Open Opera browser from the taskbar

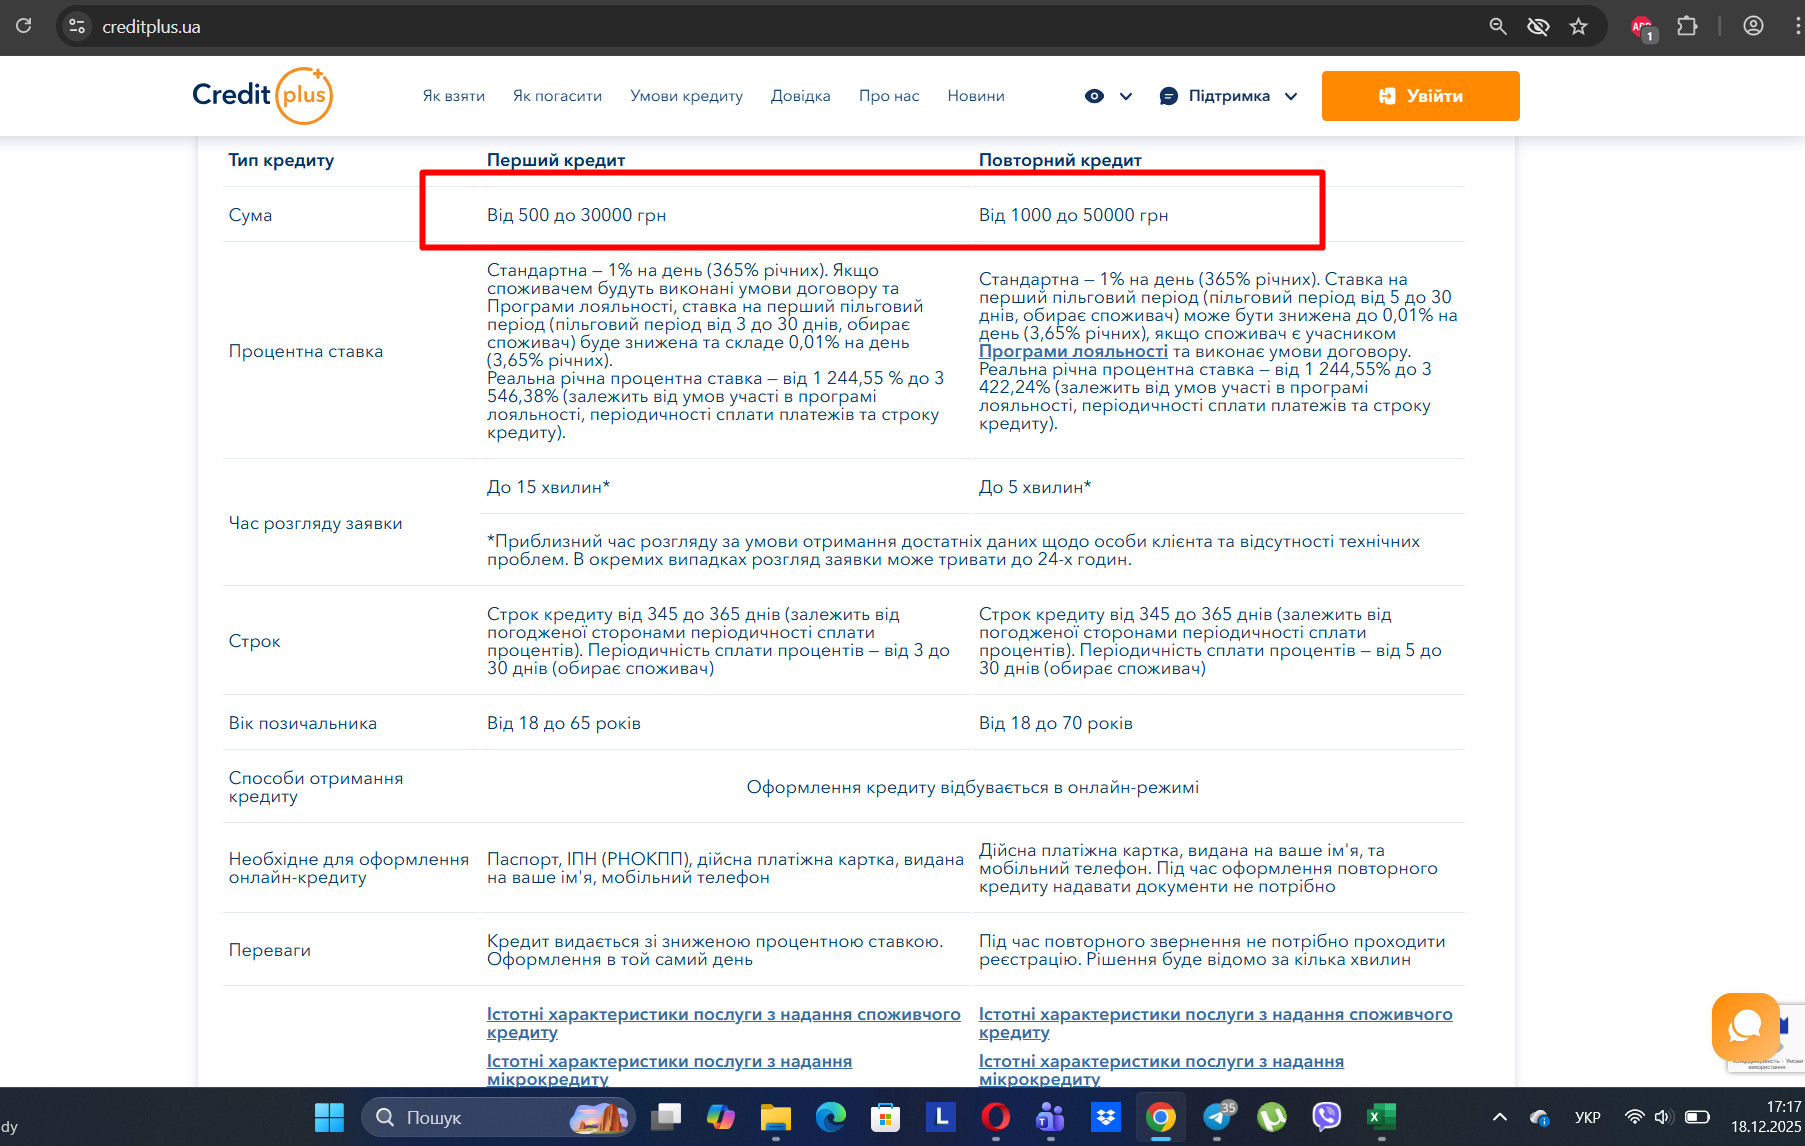[x=996, y=1117]
